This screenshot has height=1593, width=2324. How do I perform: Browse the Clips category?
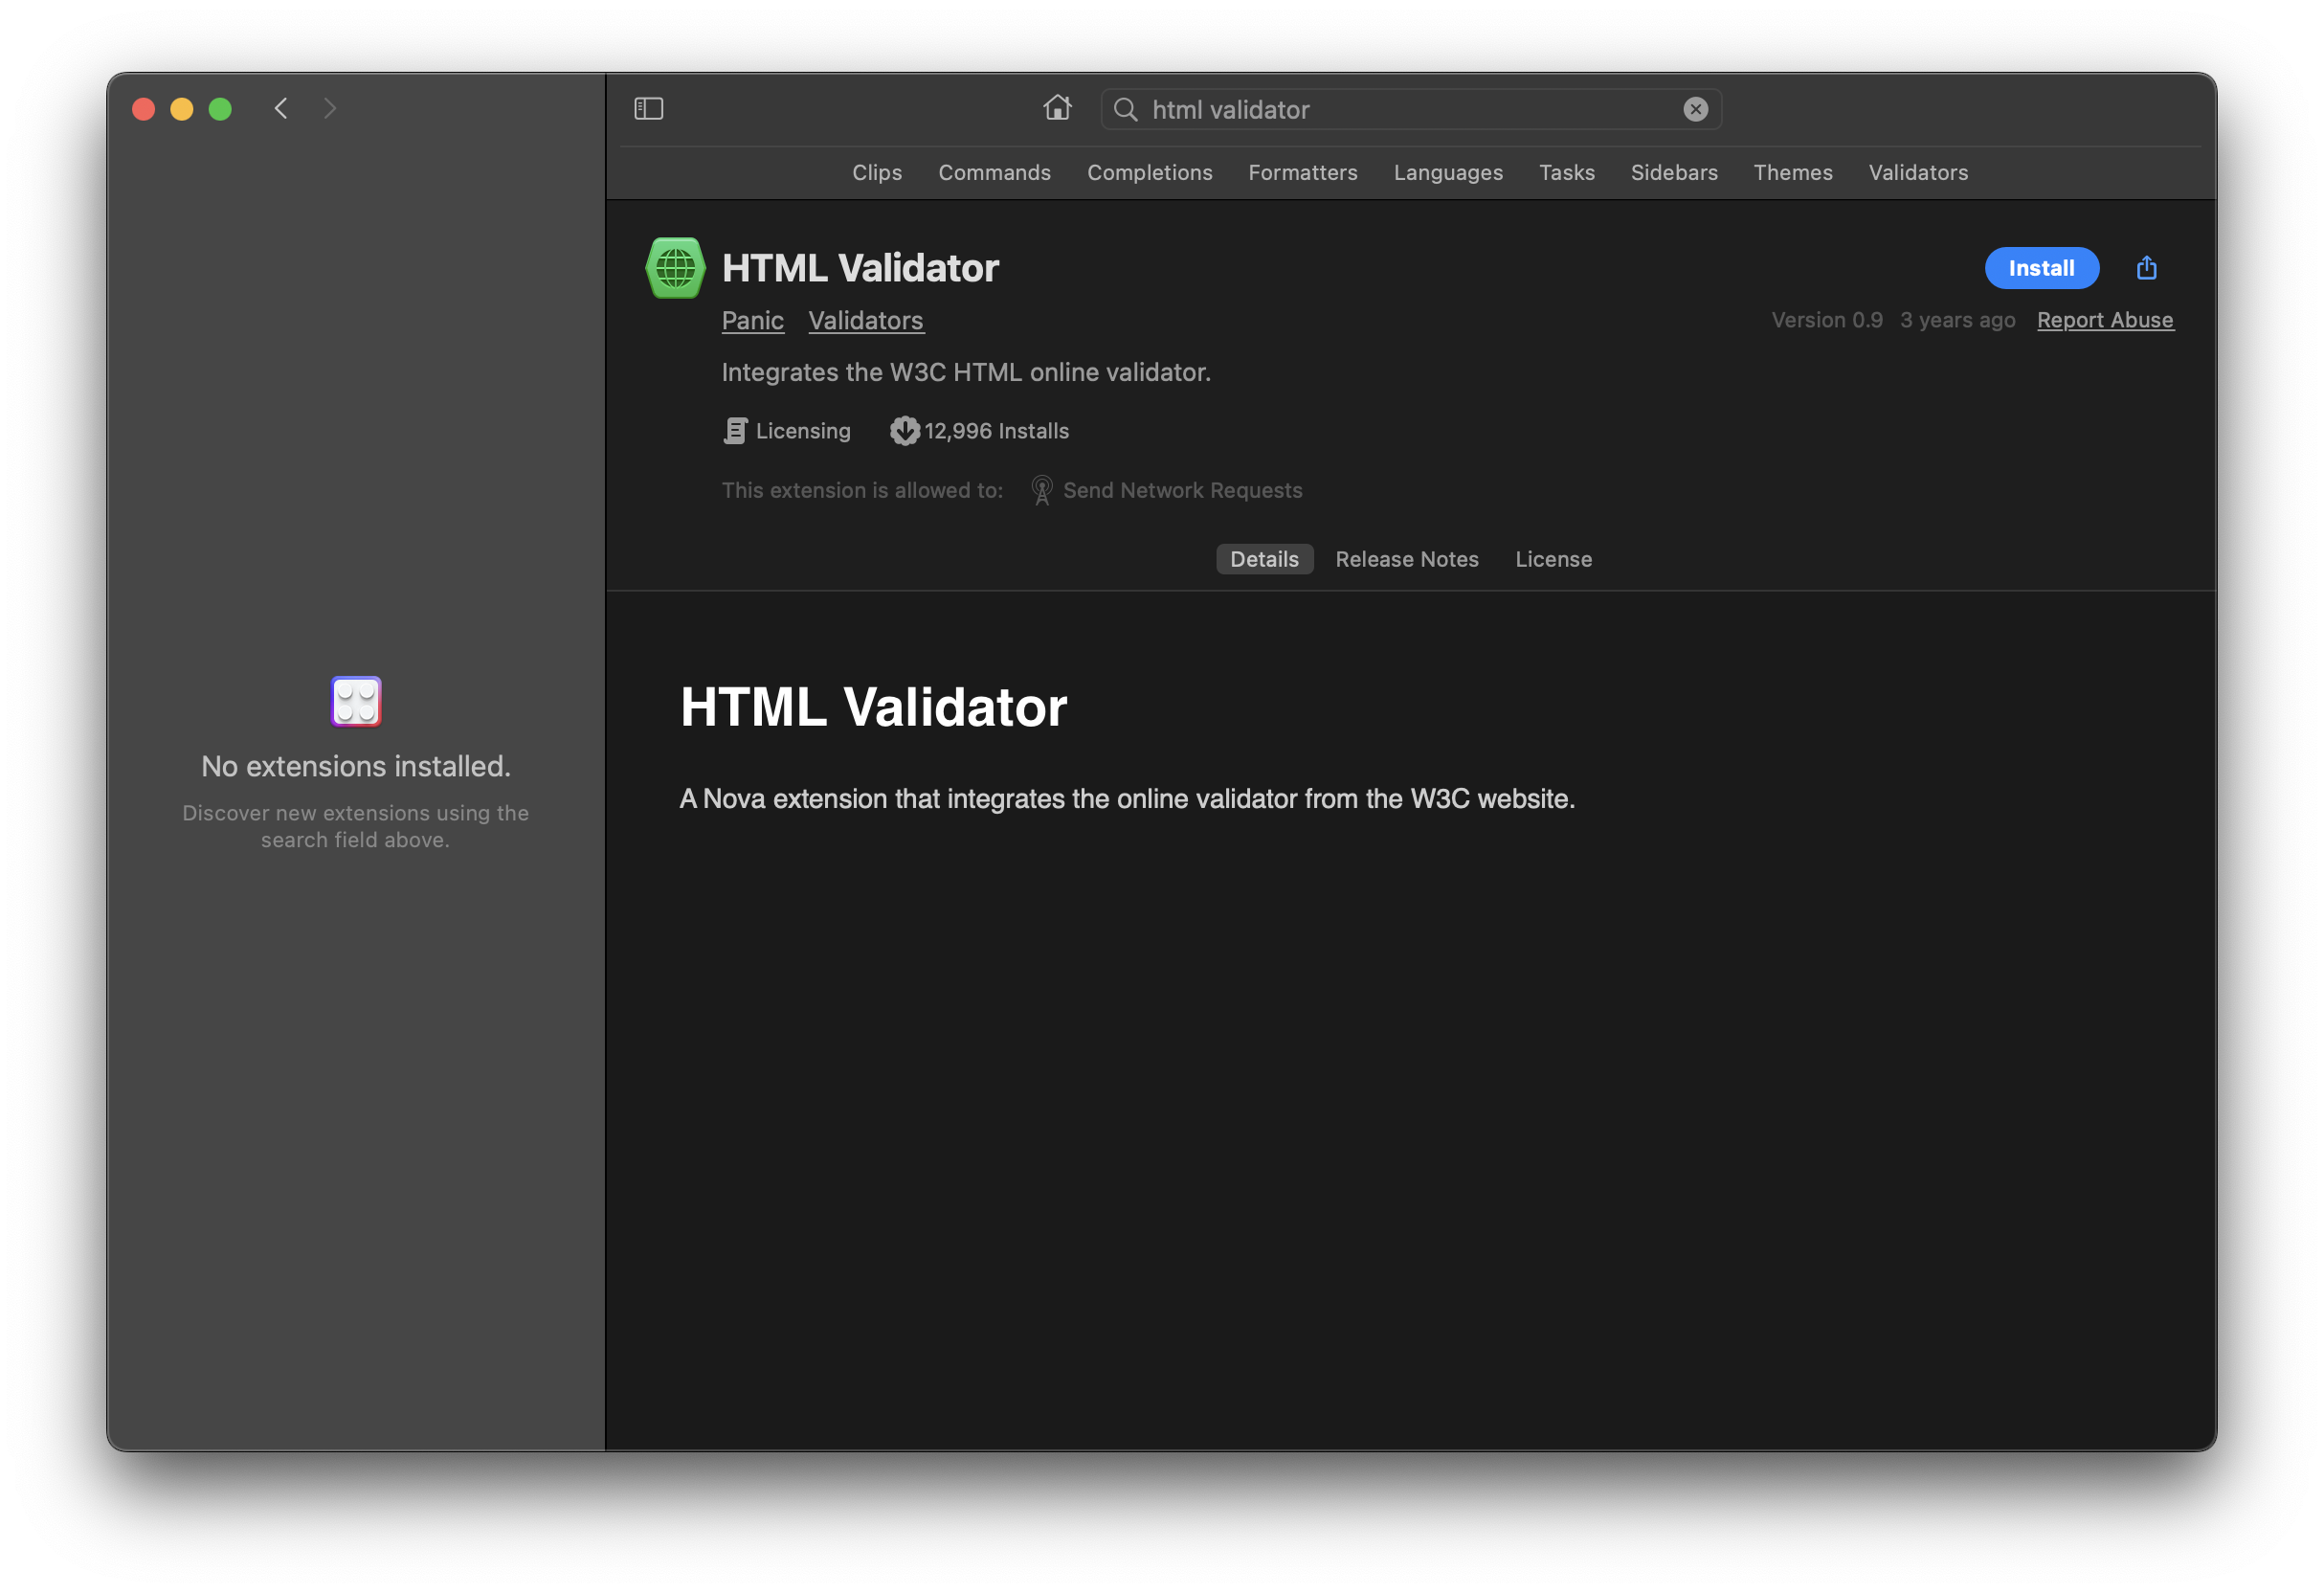[877, 172]
